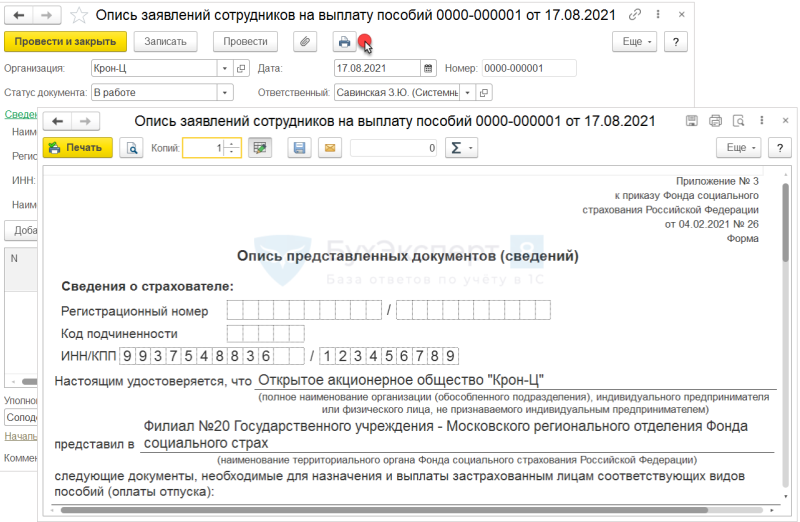Go back in the print form window
Screen dimensions: 800x522
click(58, 121)
